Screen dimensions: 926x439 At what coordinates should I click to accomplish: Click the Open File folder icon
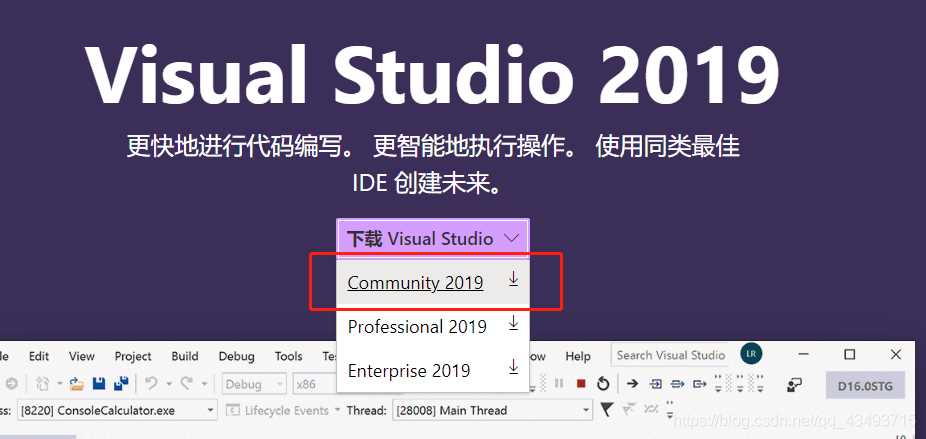[x=77, y=384]
